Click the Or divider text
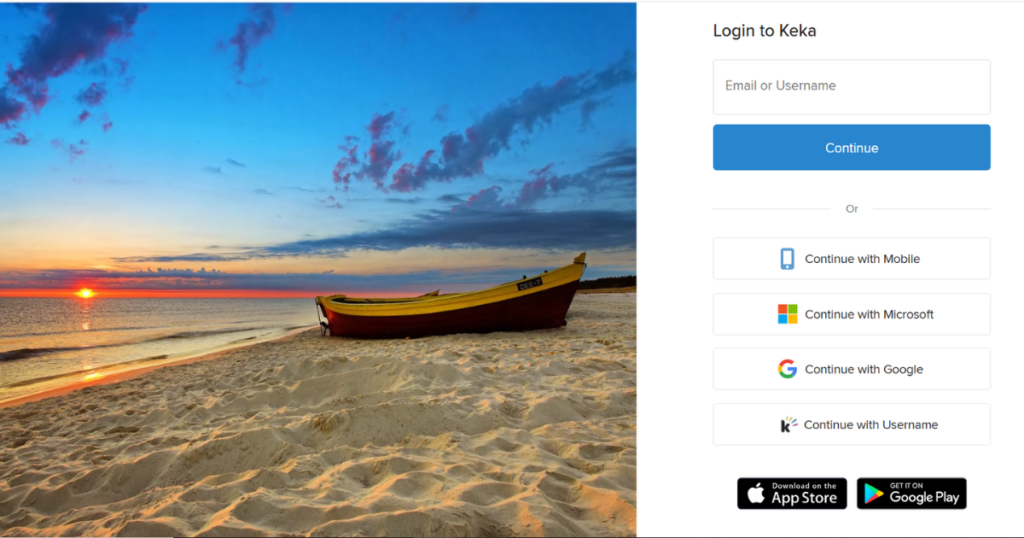Image resolution: width=1024 pixels, height=538 pixels. (852, 209)
